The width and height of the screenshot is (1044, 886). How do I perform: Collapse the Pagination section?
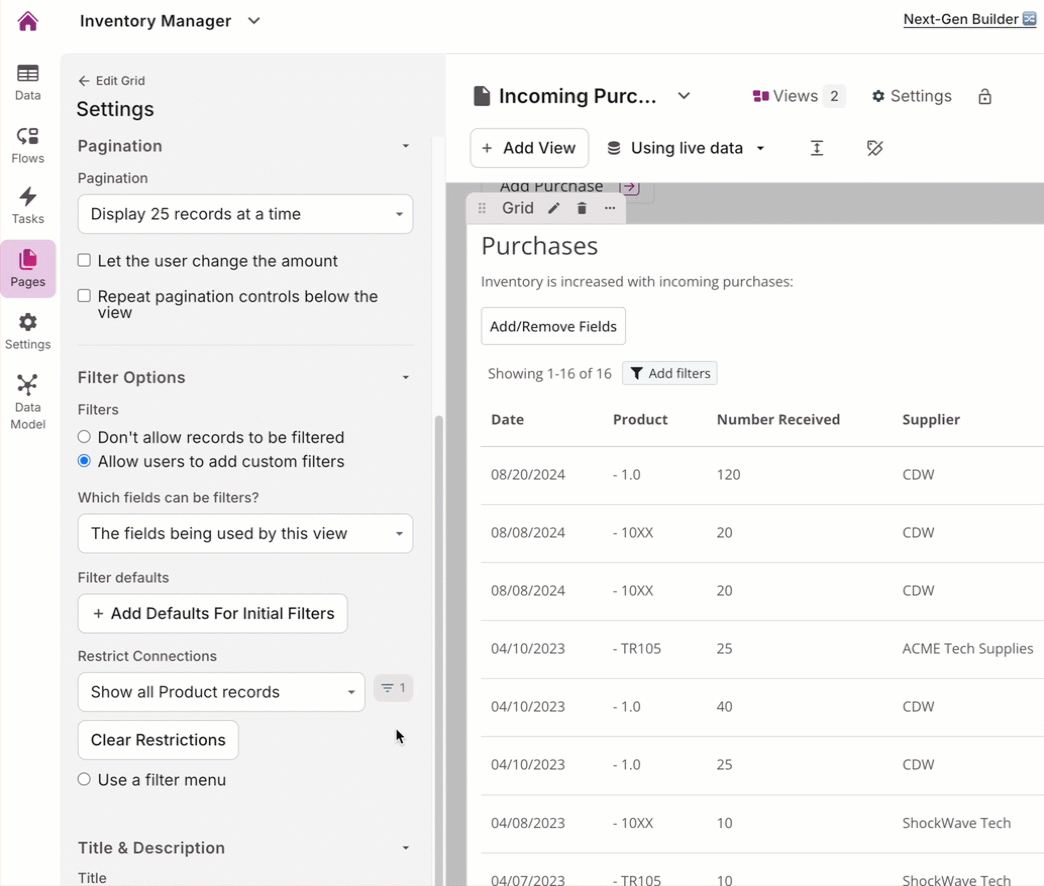[x=406, y=146]
